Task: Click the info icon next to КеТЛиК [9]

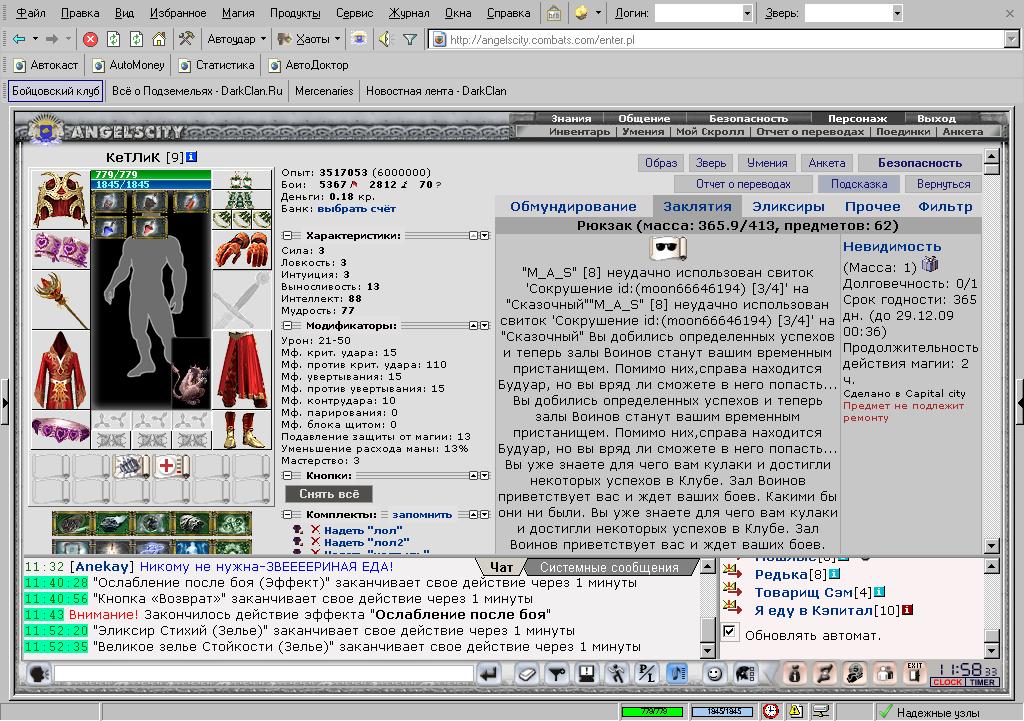Action: coord(191,157)
